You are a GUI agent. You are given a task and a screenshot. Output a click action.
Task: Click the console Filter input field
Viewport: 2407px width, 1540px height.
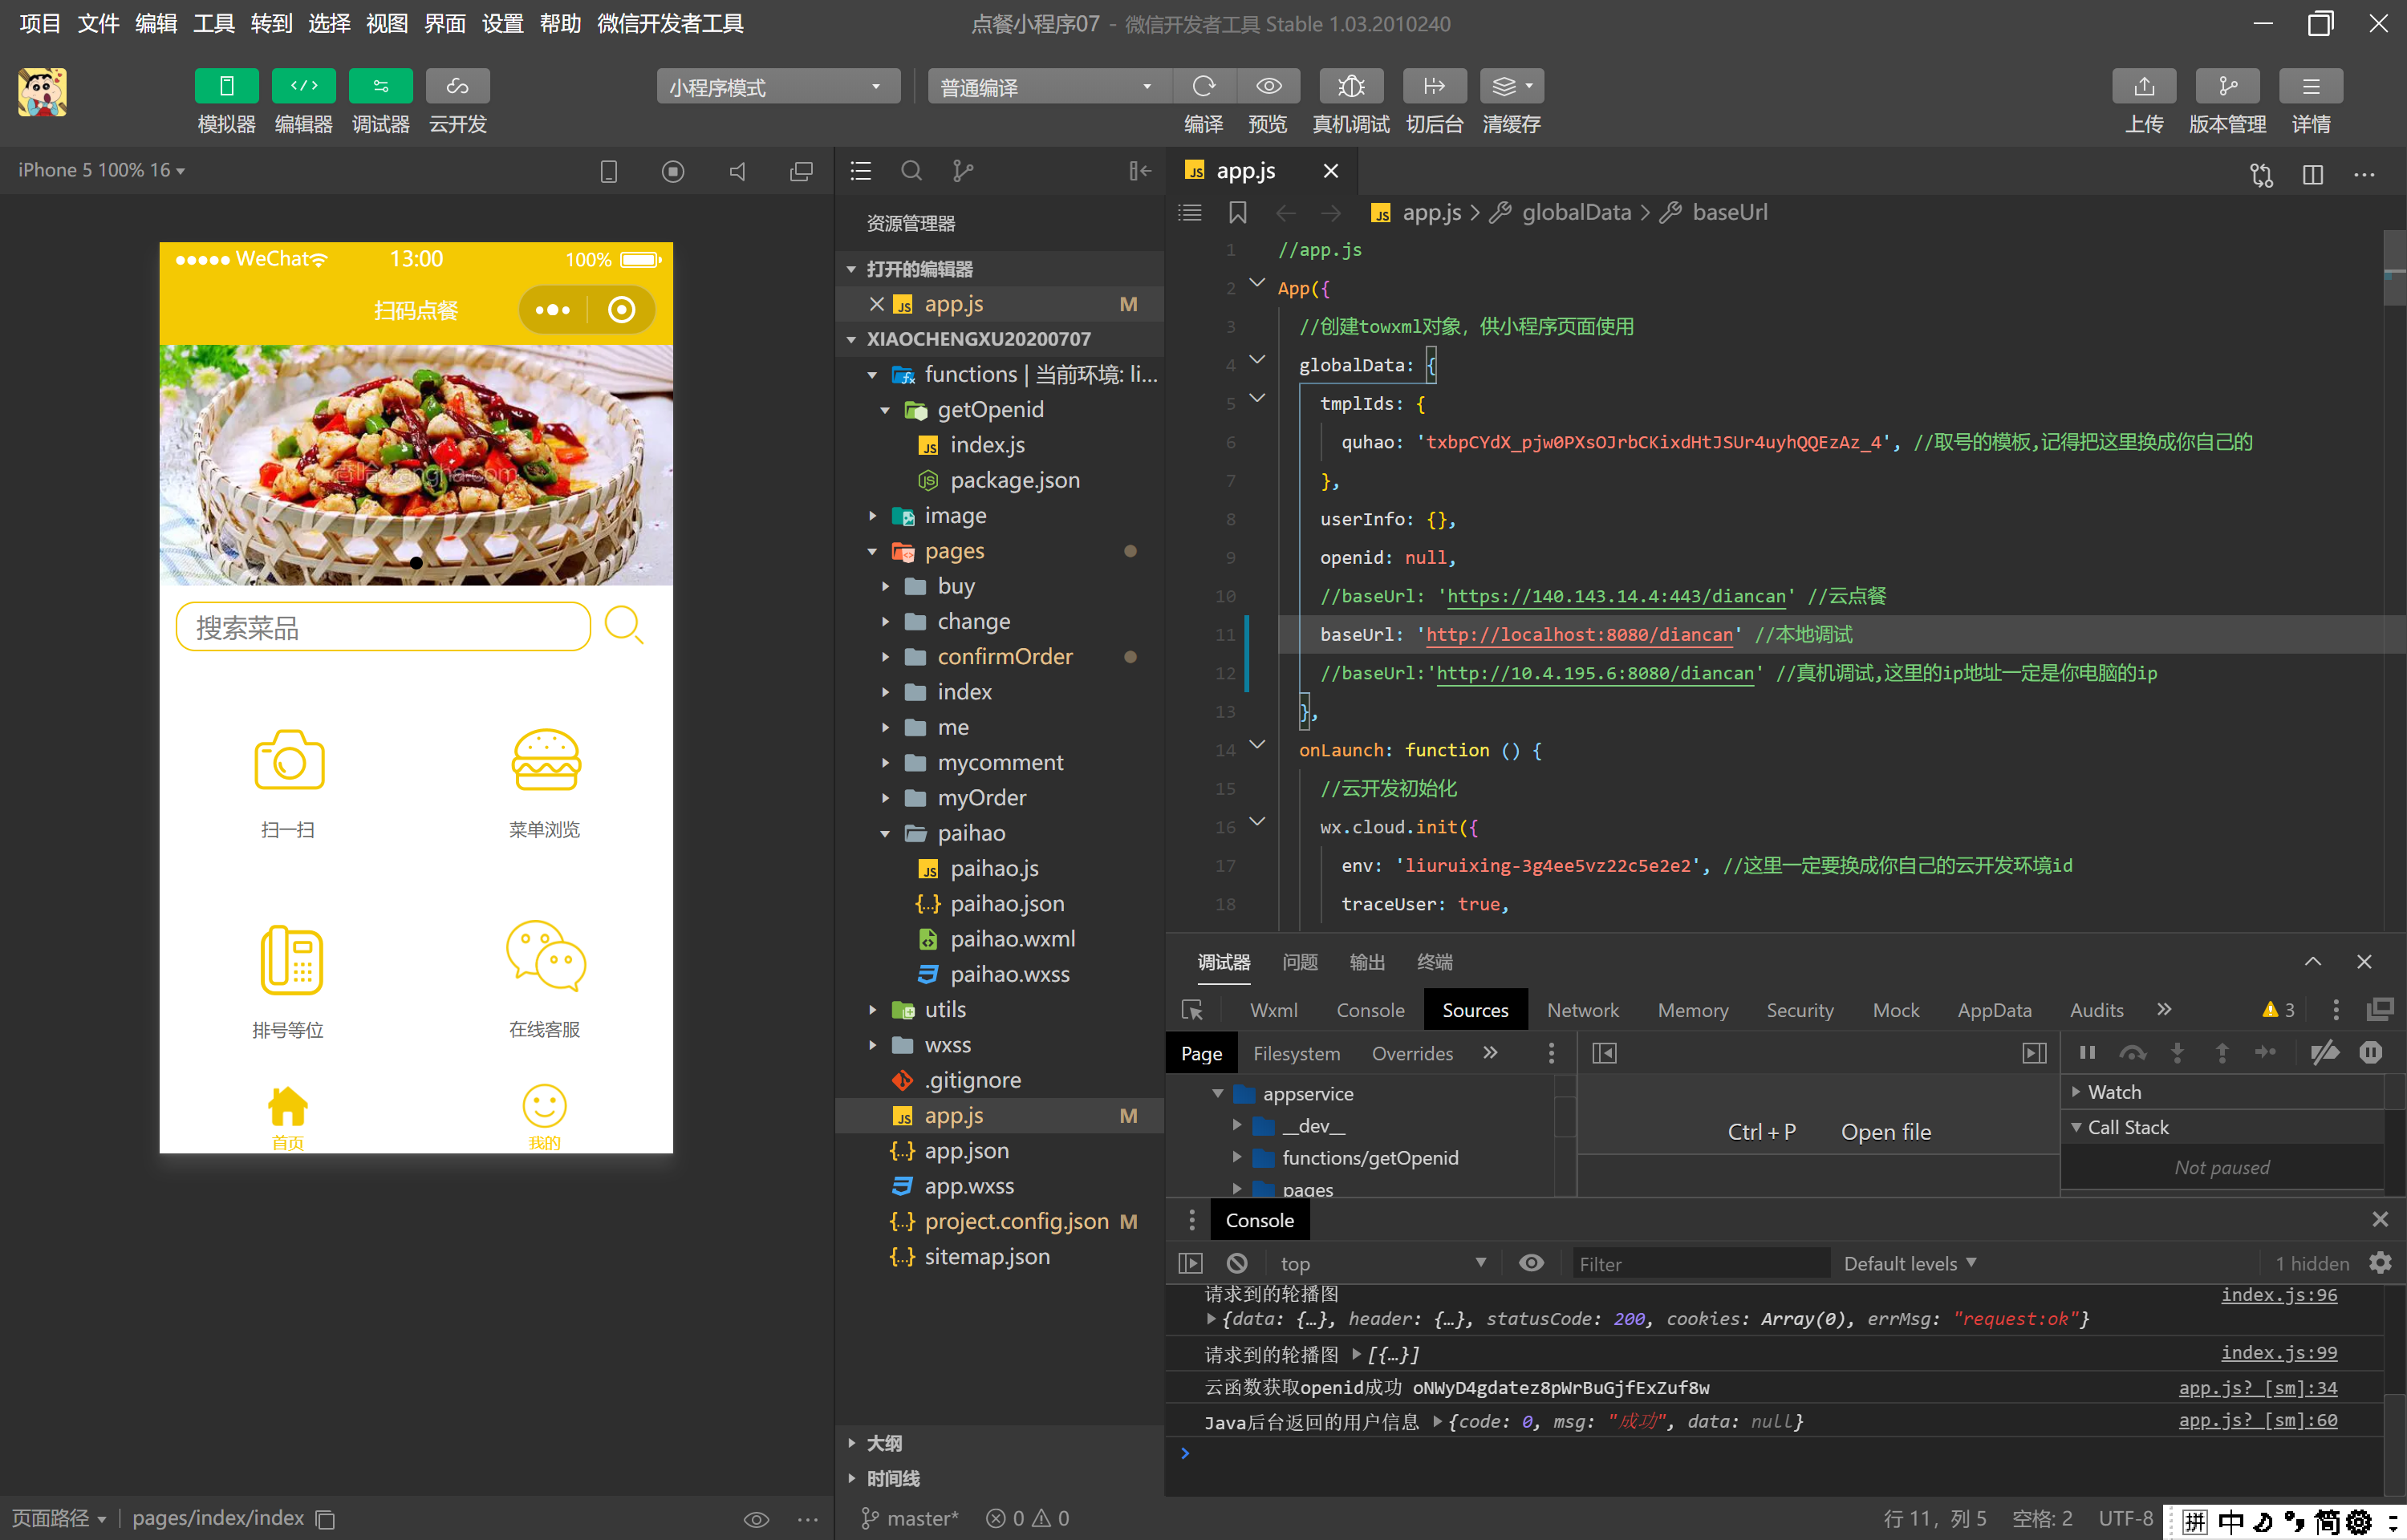tap(1699, 1263)
